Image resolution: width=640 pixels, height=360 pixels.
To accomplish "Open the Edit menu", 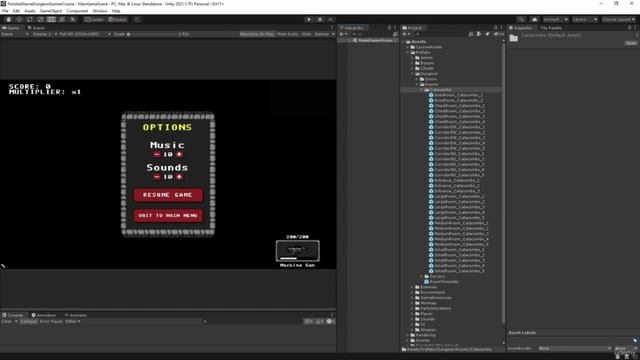I will pyautogui.click(x=16, y=11).
